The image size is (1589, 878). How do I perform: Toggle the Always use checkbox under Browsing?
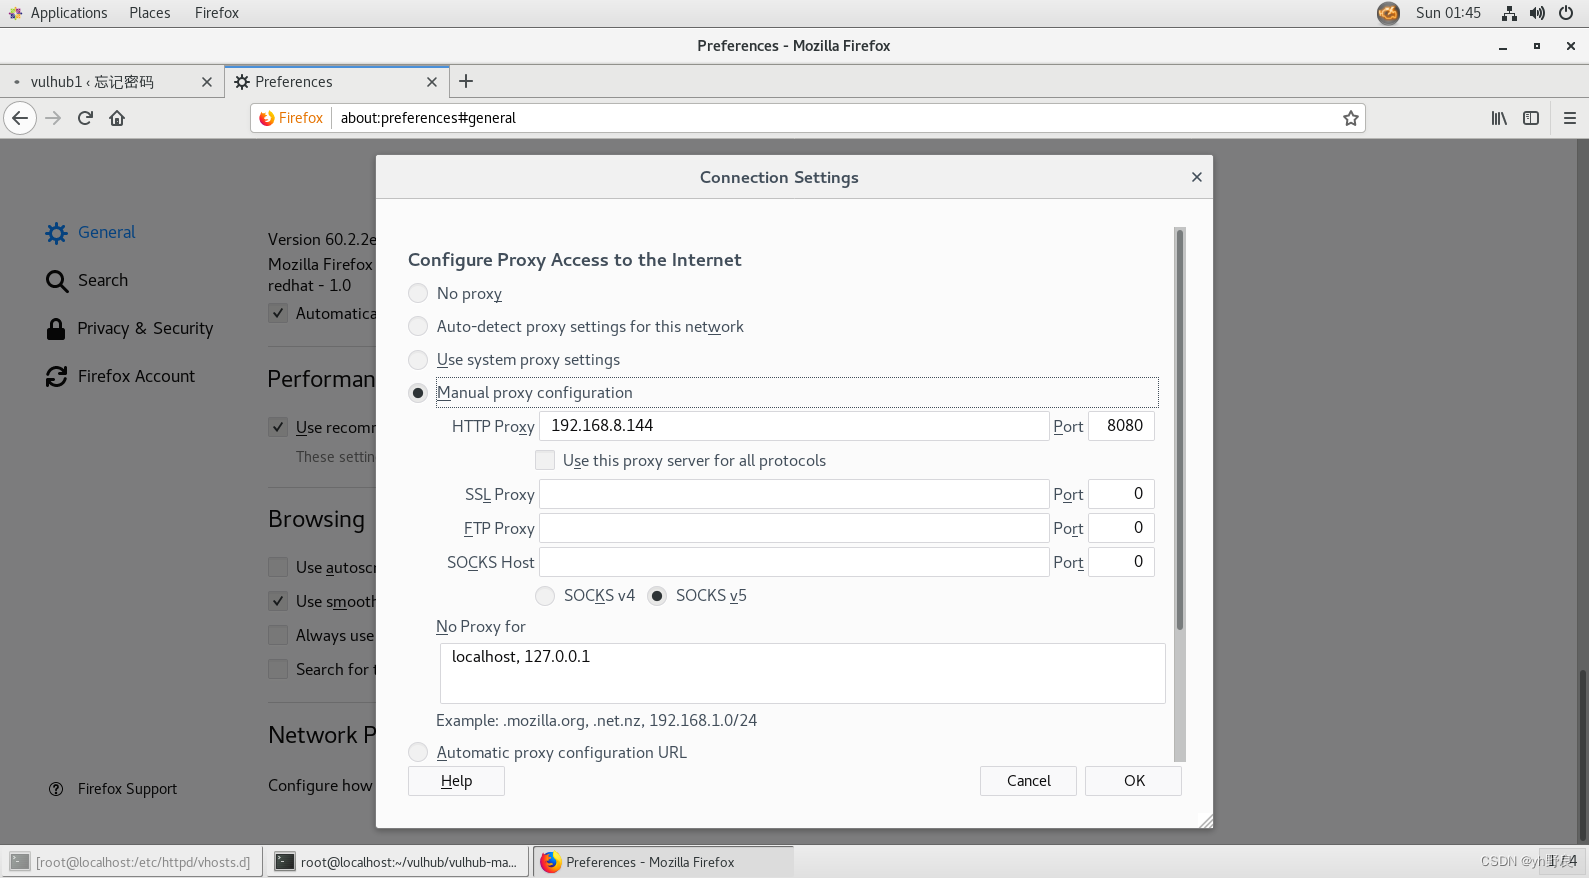click(278, 635)
